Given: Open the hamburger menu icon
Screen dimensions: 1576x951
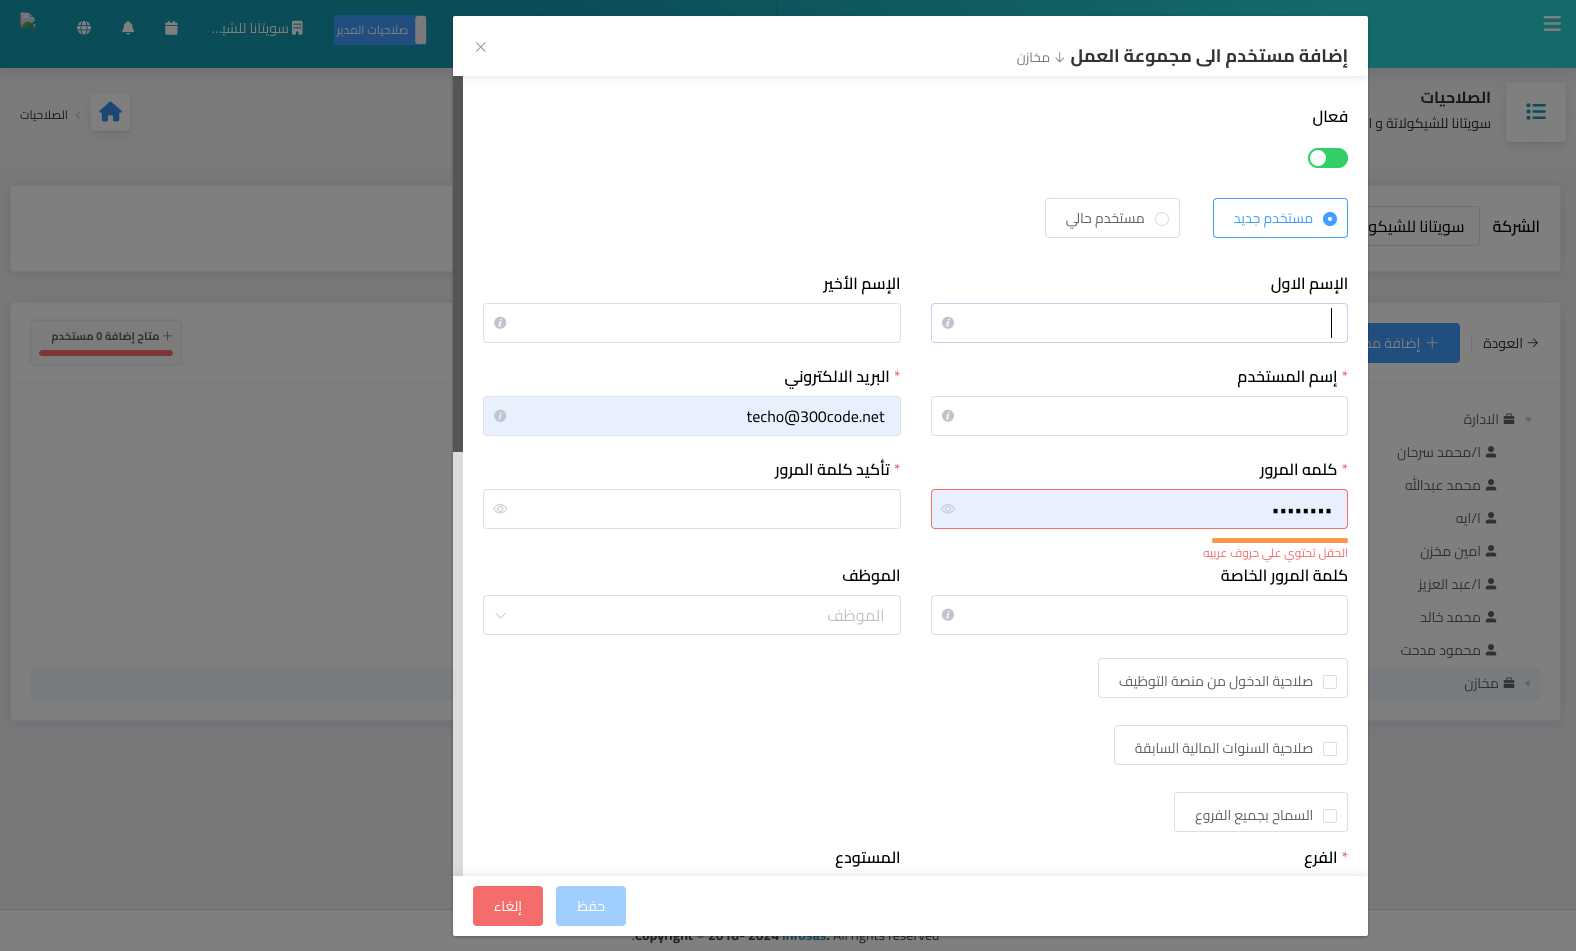Looking at the screenshot, I should [x=1552, y=24].
